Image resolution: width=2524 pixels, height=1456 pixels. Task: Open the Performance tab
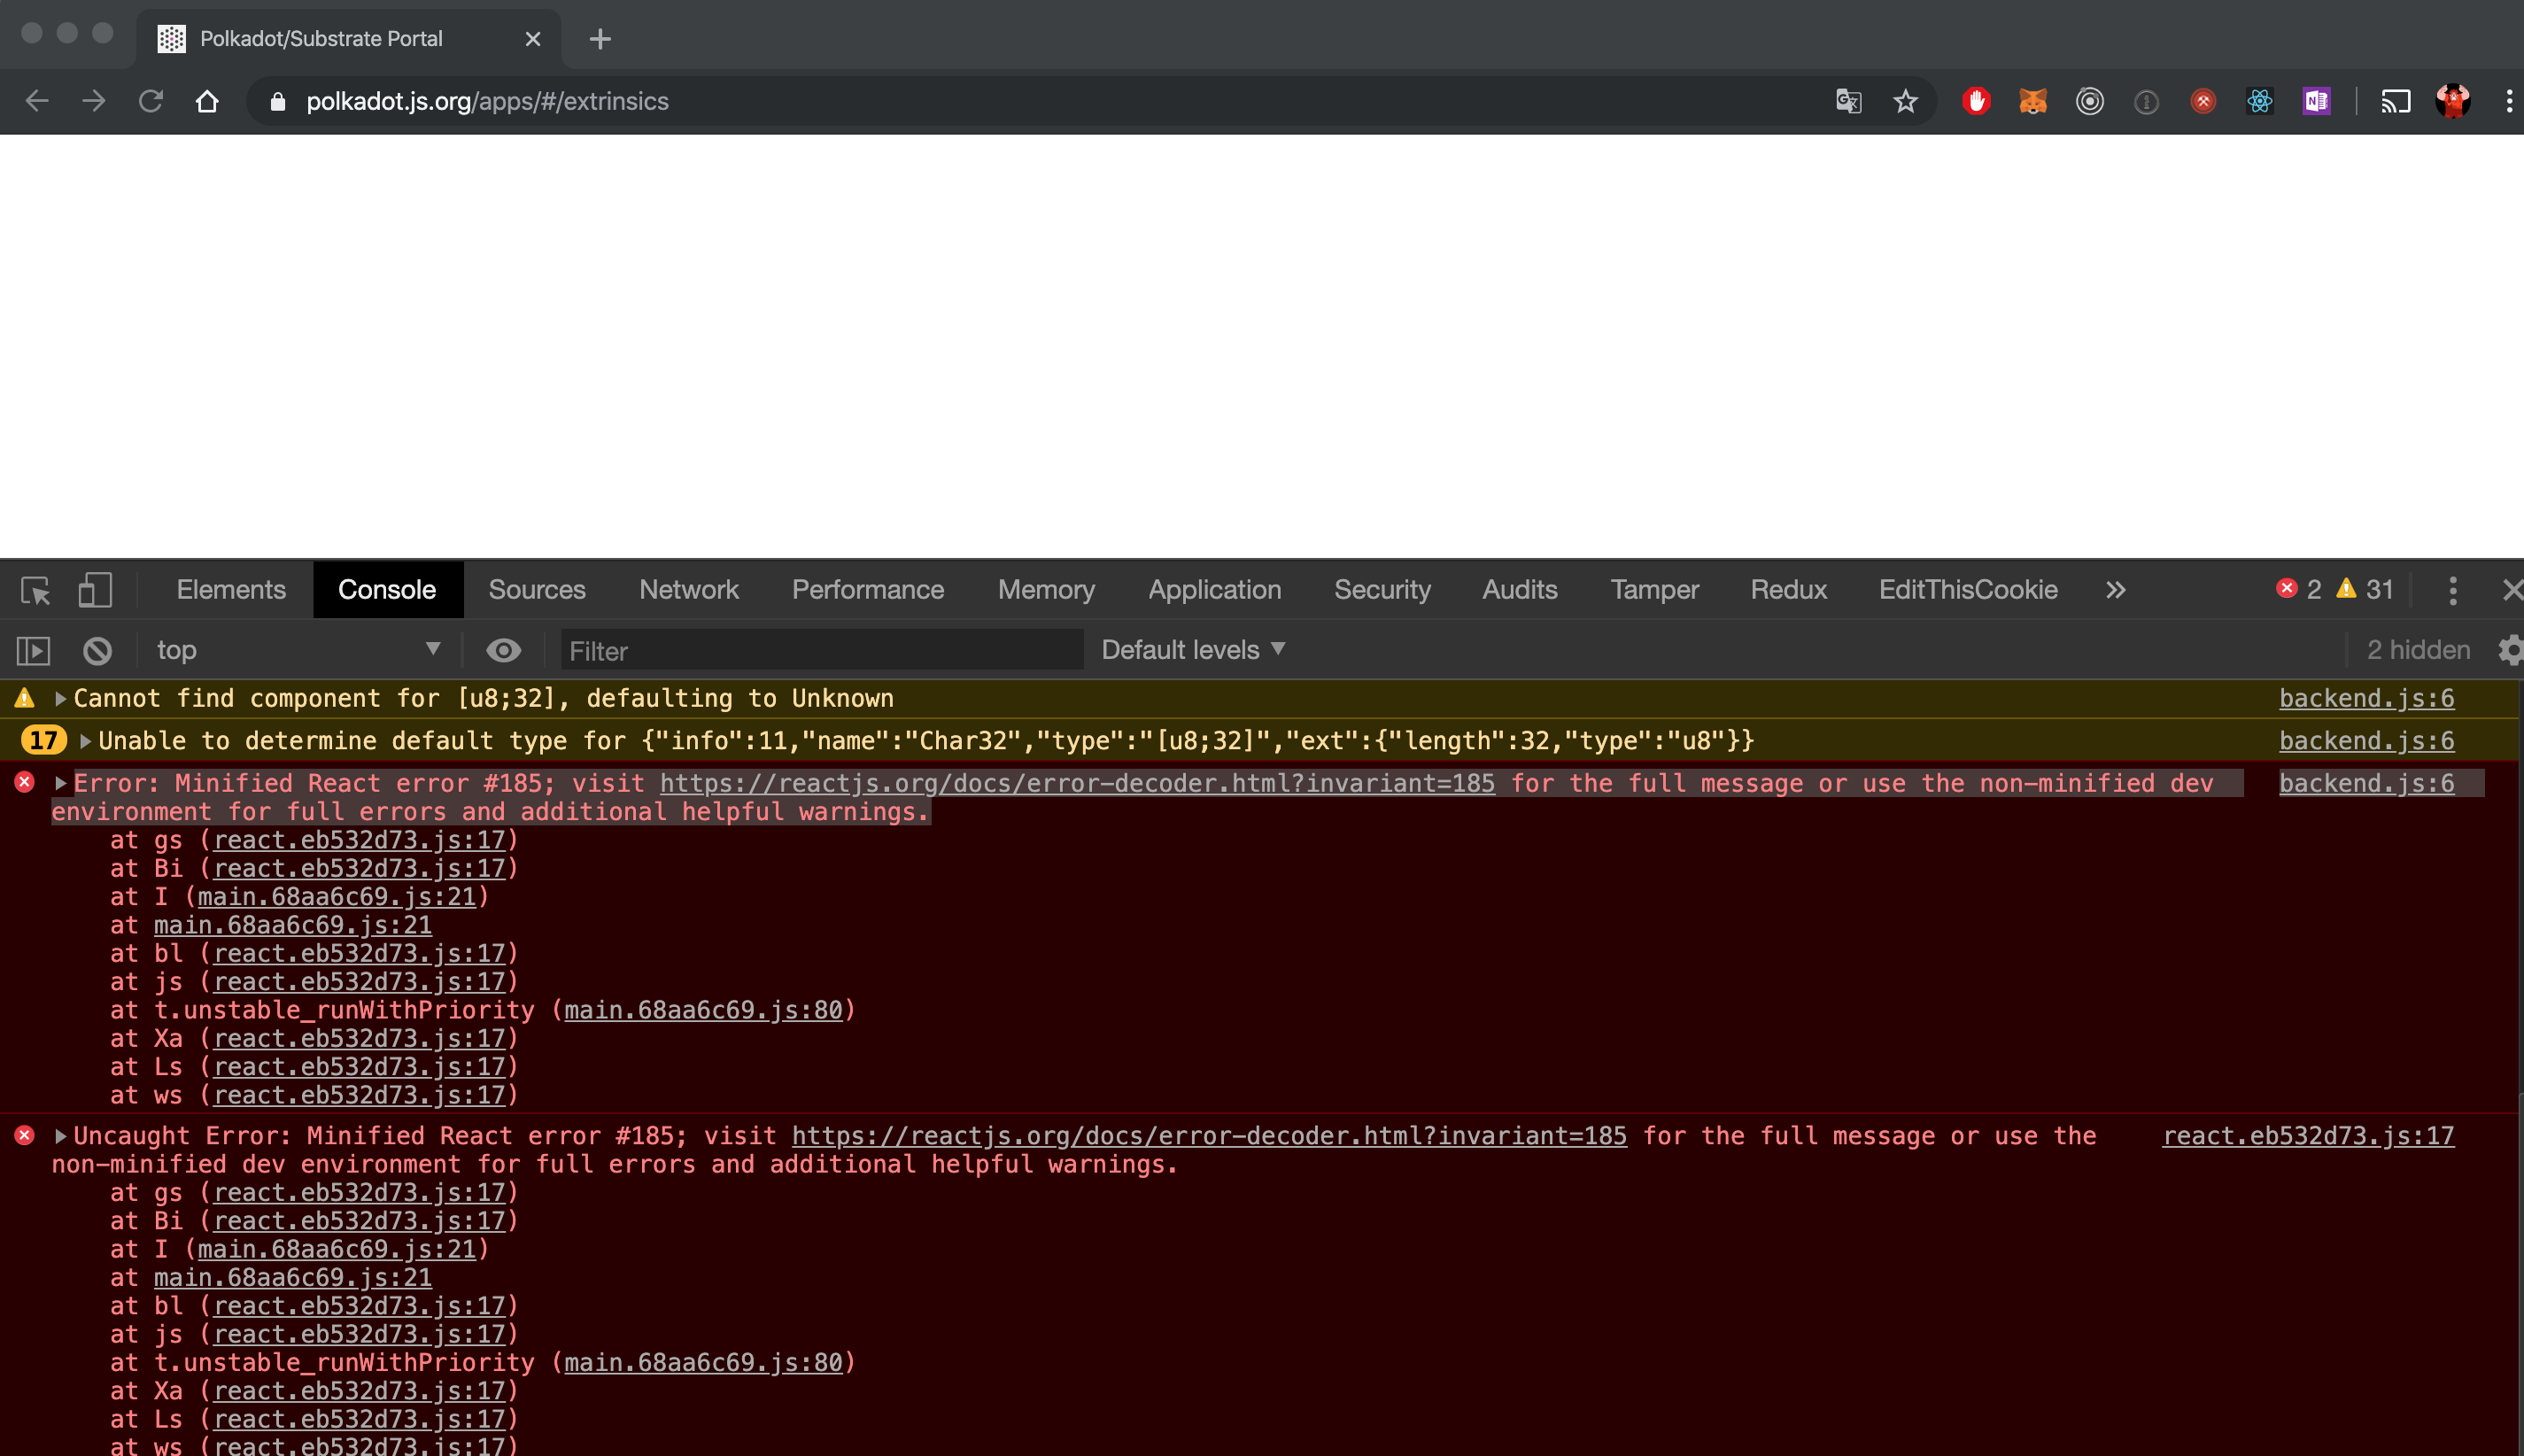click(868, 590)
